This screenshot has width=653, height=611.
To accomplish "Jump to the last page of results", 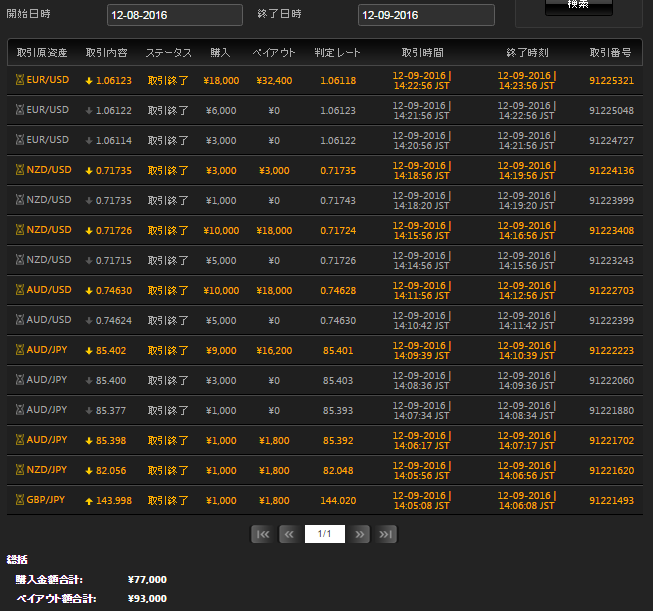I will pos(387,534).
